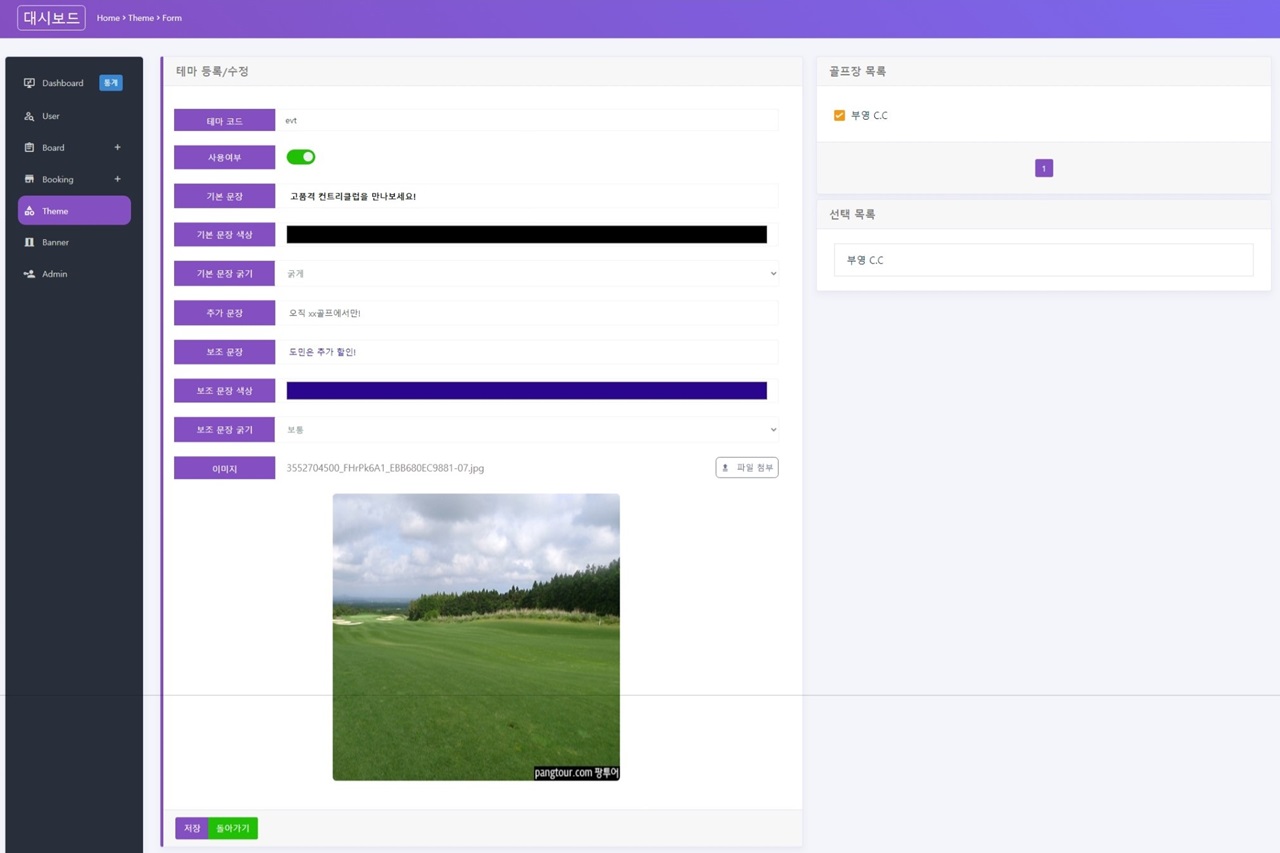Click the 이미지 field label
1280x853 pixels.
coord(225,468)
